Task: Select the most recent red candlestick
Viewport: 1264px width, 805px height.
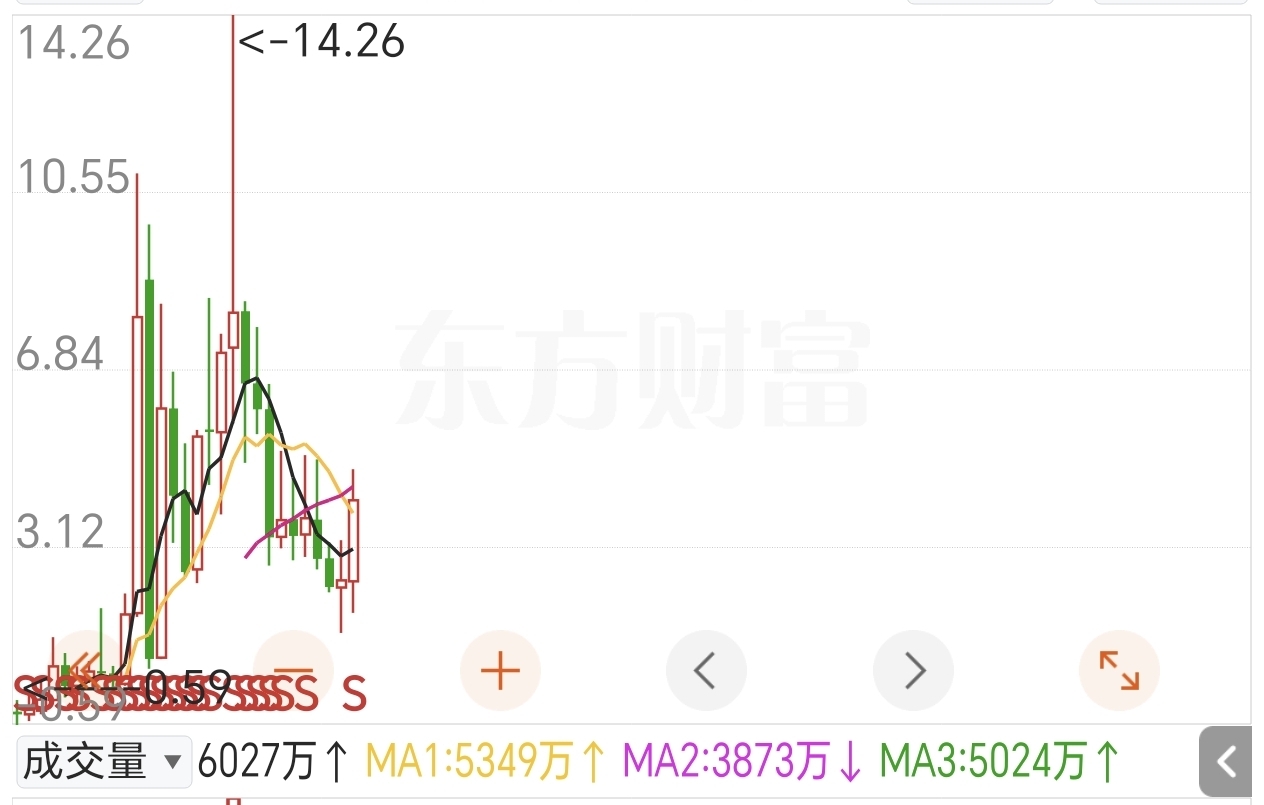Action: coord(353,540)
